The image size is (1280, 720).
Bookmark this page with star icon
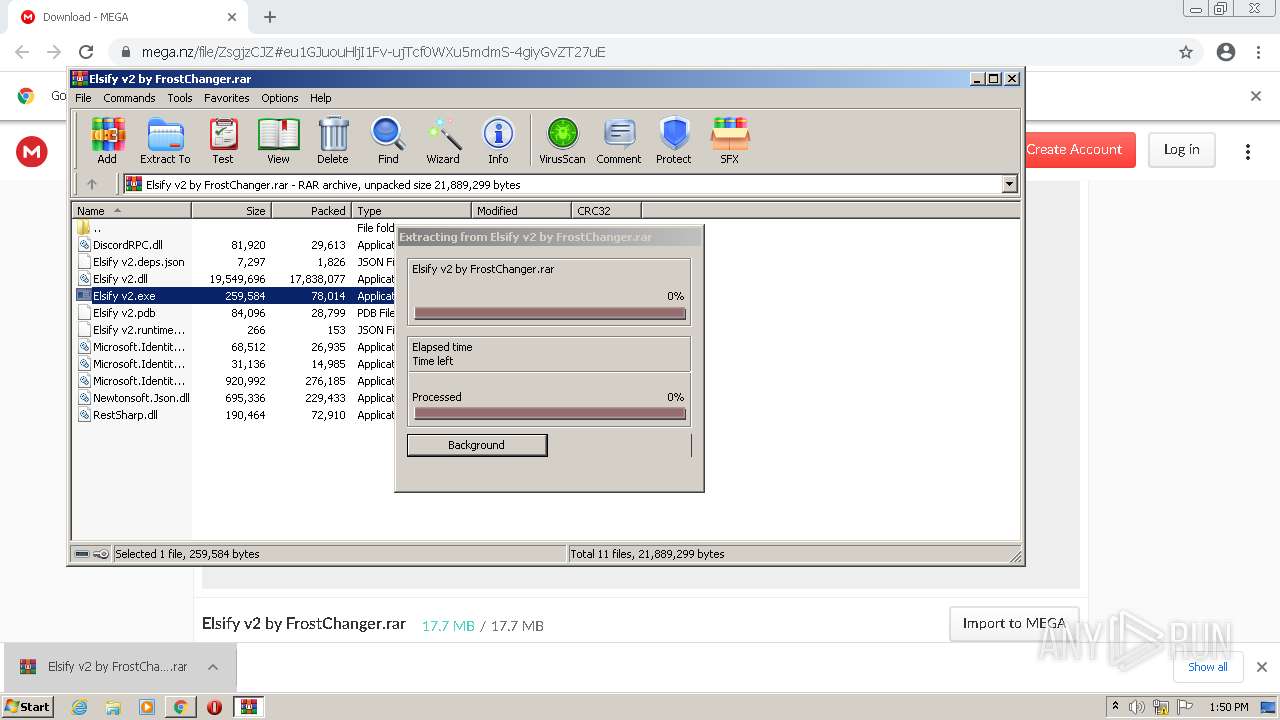pos(1186,52)
